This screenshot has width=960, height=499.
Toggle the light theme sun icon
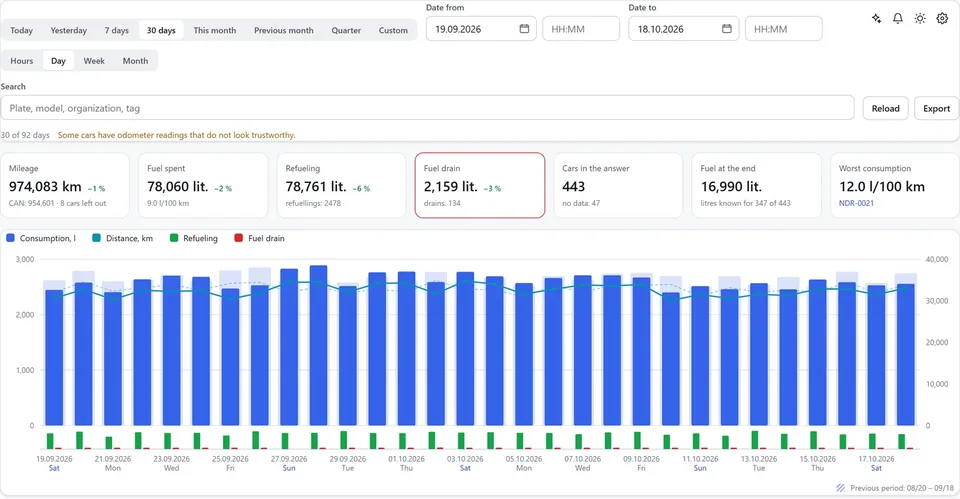click(920, 18)
